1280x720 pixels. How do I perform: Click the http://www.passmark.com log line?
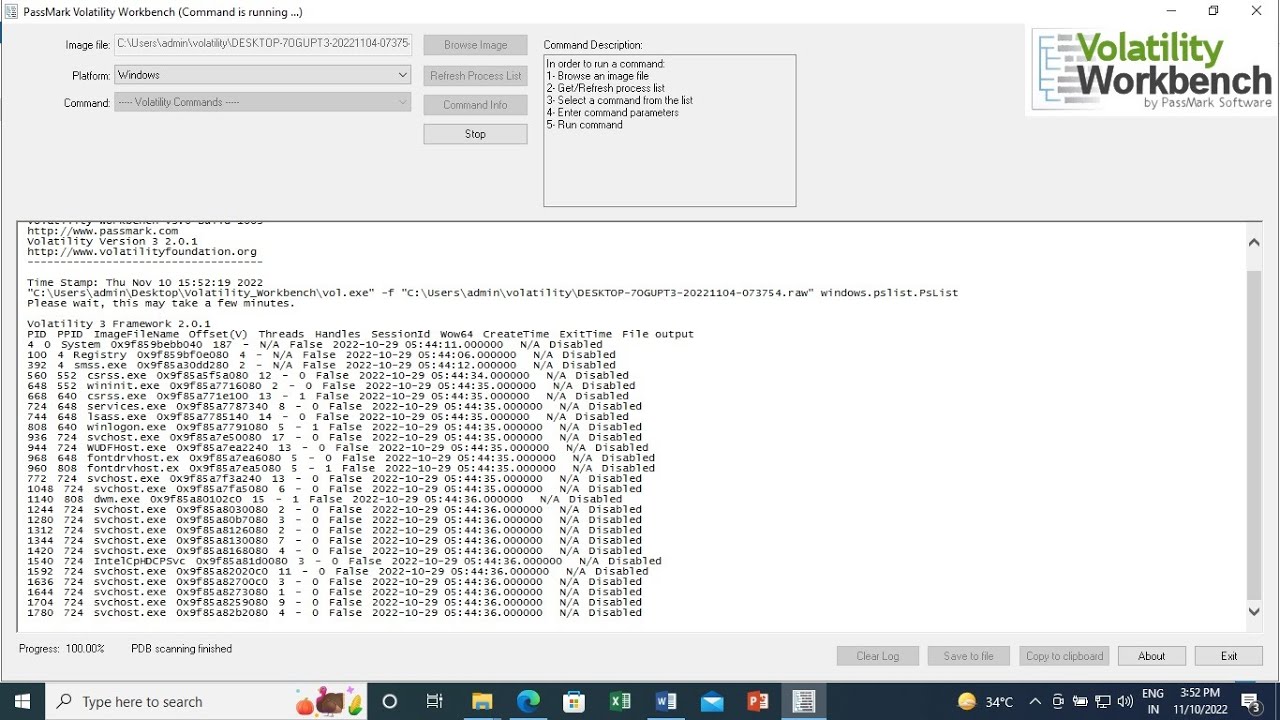pos(102,231)
